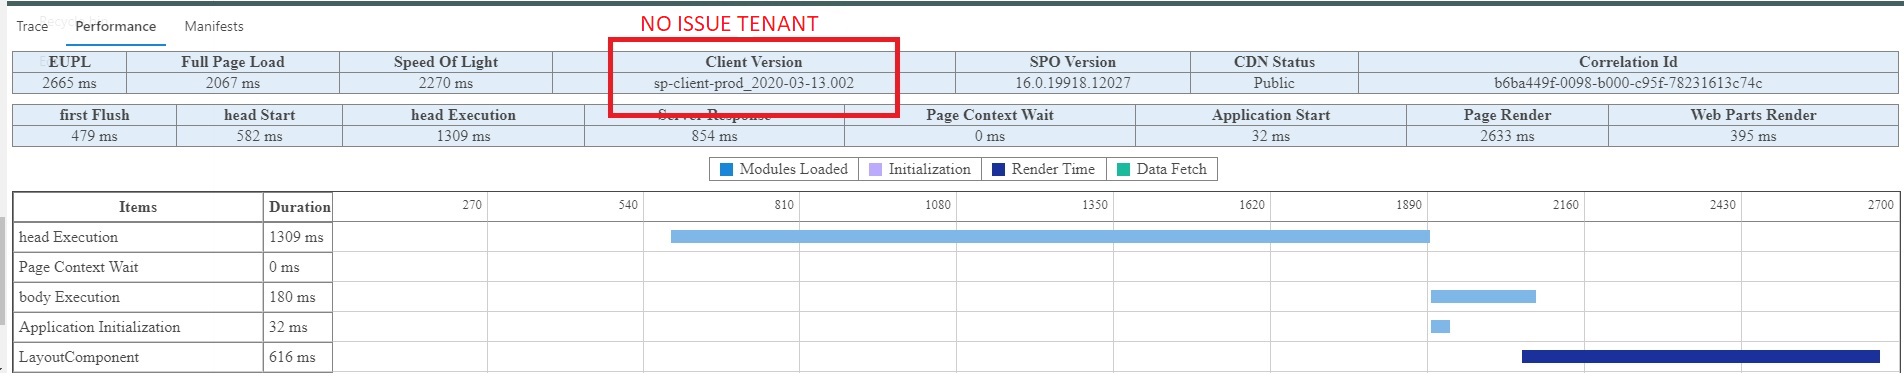The height and width of the screenshot is (392, 1904).
Task: Select the Correlation Id value
Action: [x=1628, y=83]
